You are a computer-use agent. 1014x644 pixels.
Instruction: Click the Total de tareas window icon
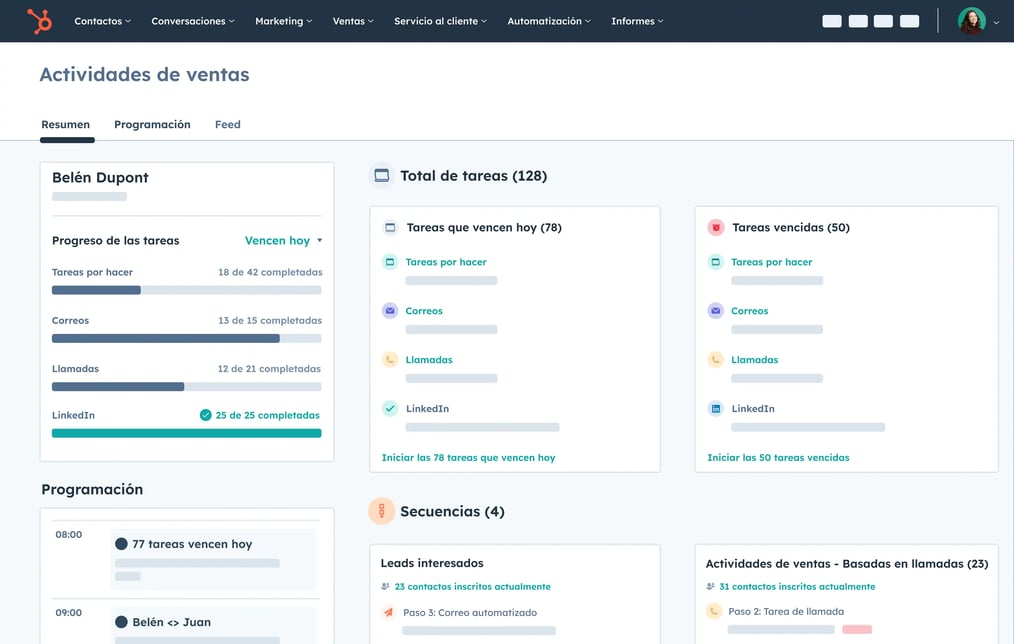382,175
